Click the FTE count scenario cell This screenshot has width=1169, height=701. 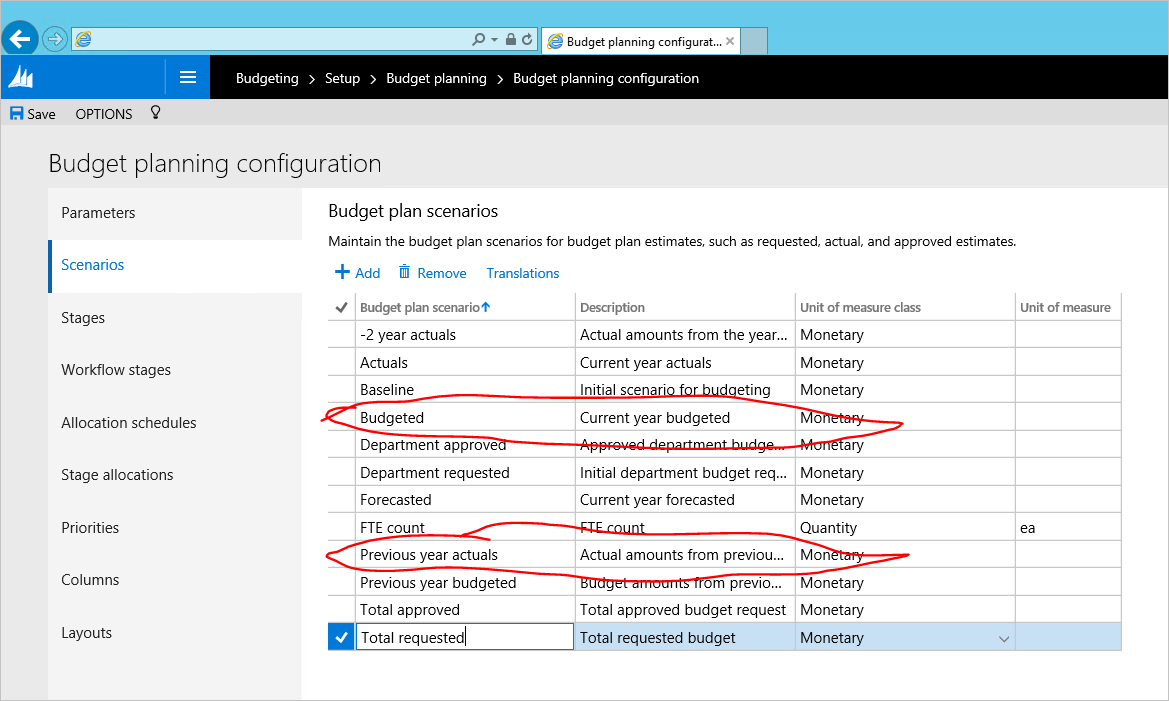click(465, 527)
